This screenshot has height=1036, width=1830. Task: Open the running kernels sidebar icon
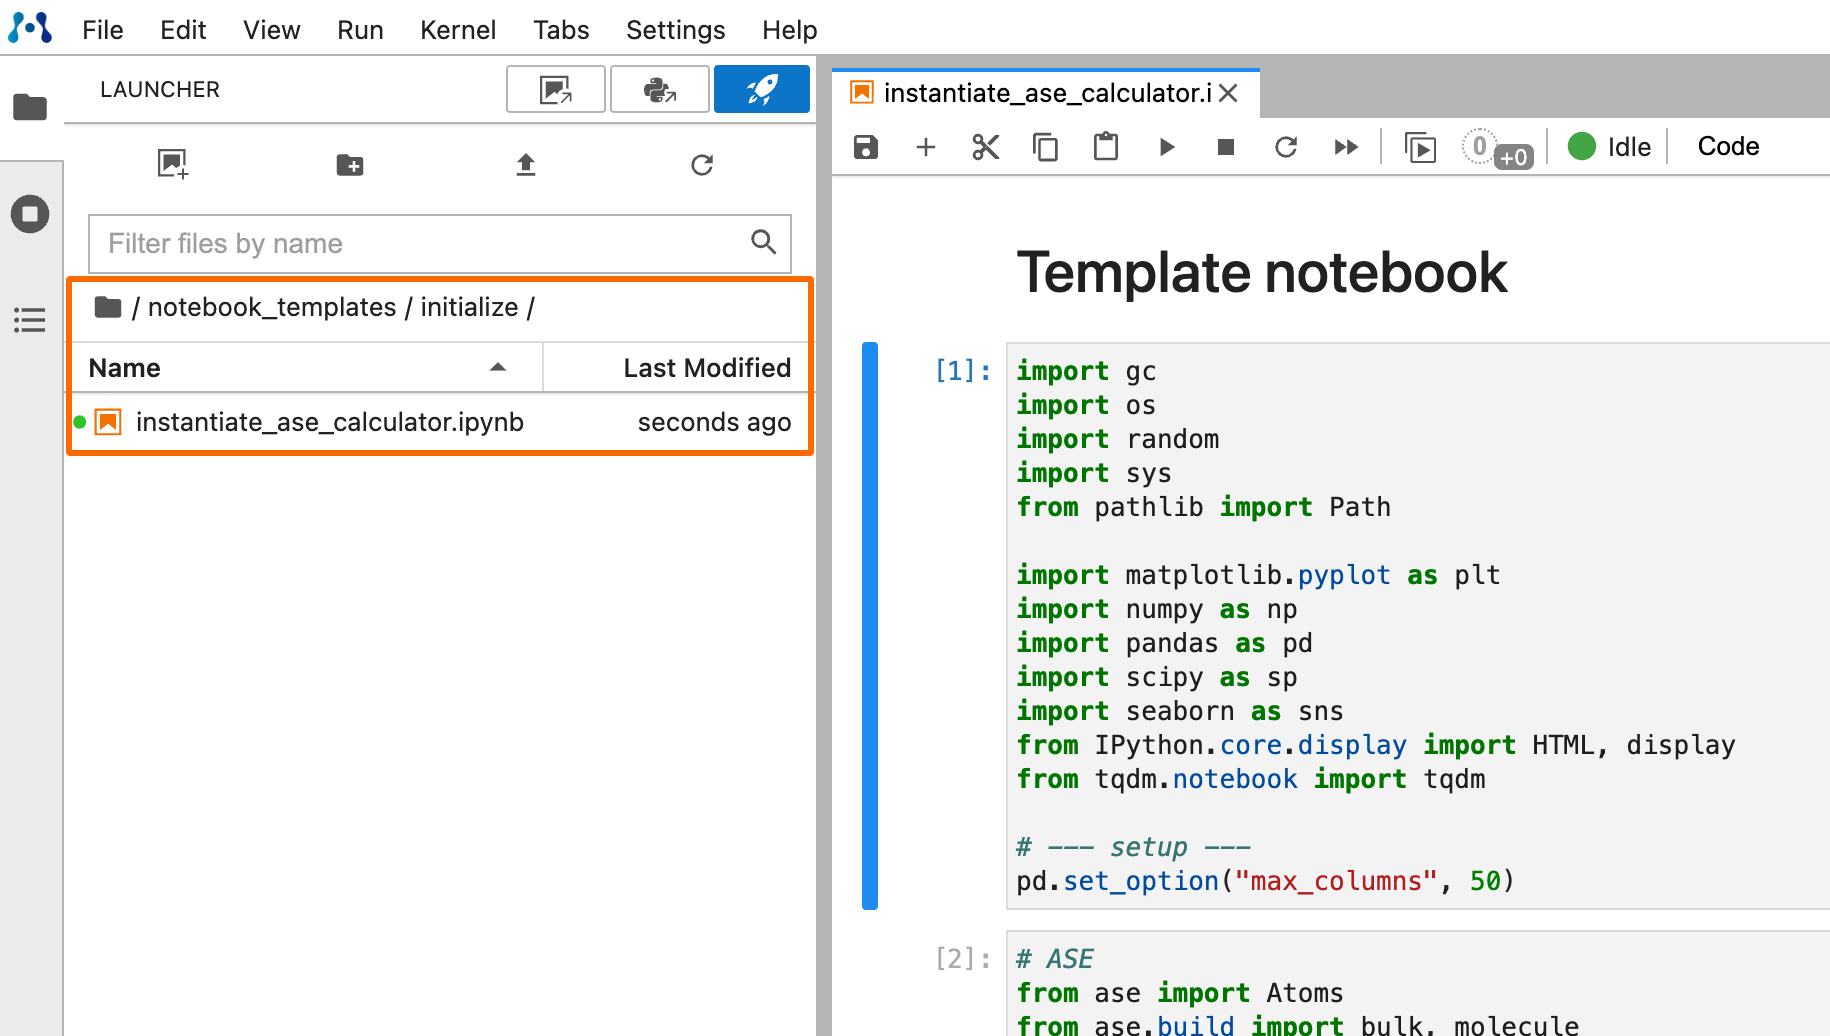30,214
